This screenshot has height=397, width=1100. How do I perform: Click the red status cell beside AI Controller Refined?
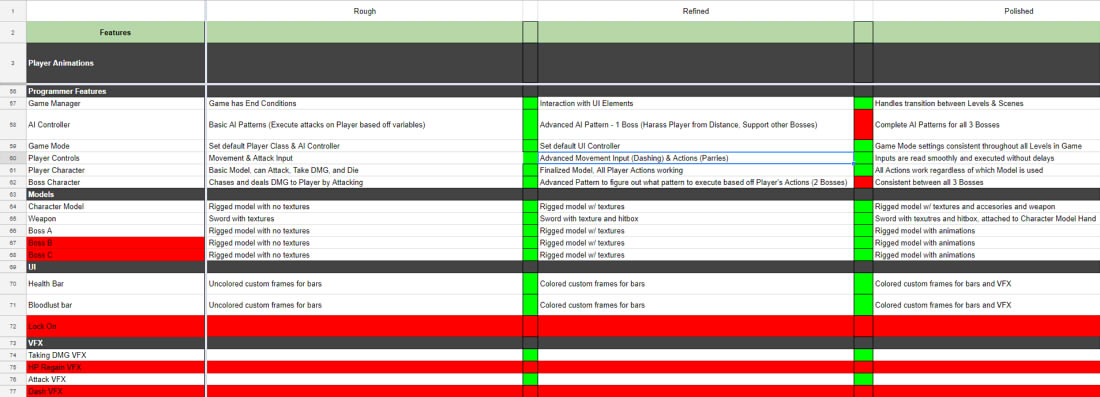[863, 124]
